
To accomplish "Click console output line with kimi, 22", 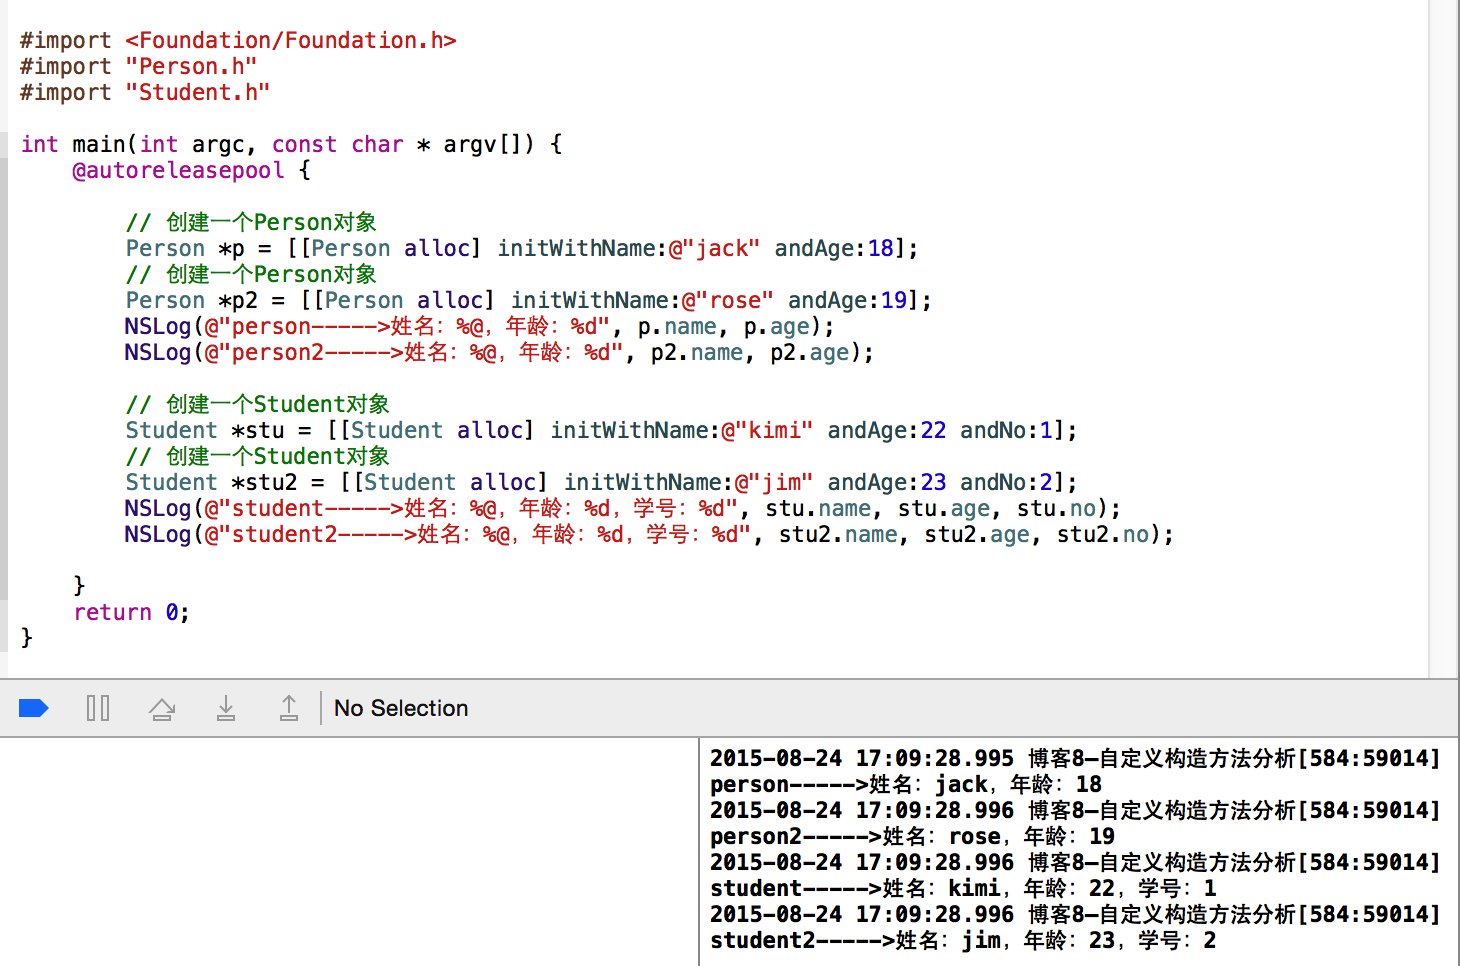I will 963,888.
